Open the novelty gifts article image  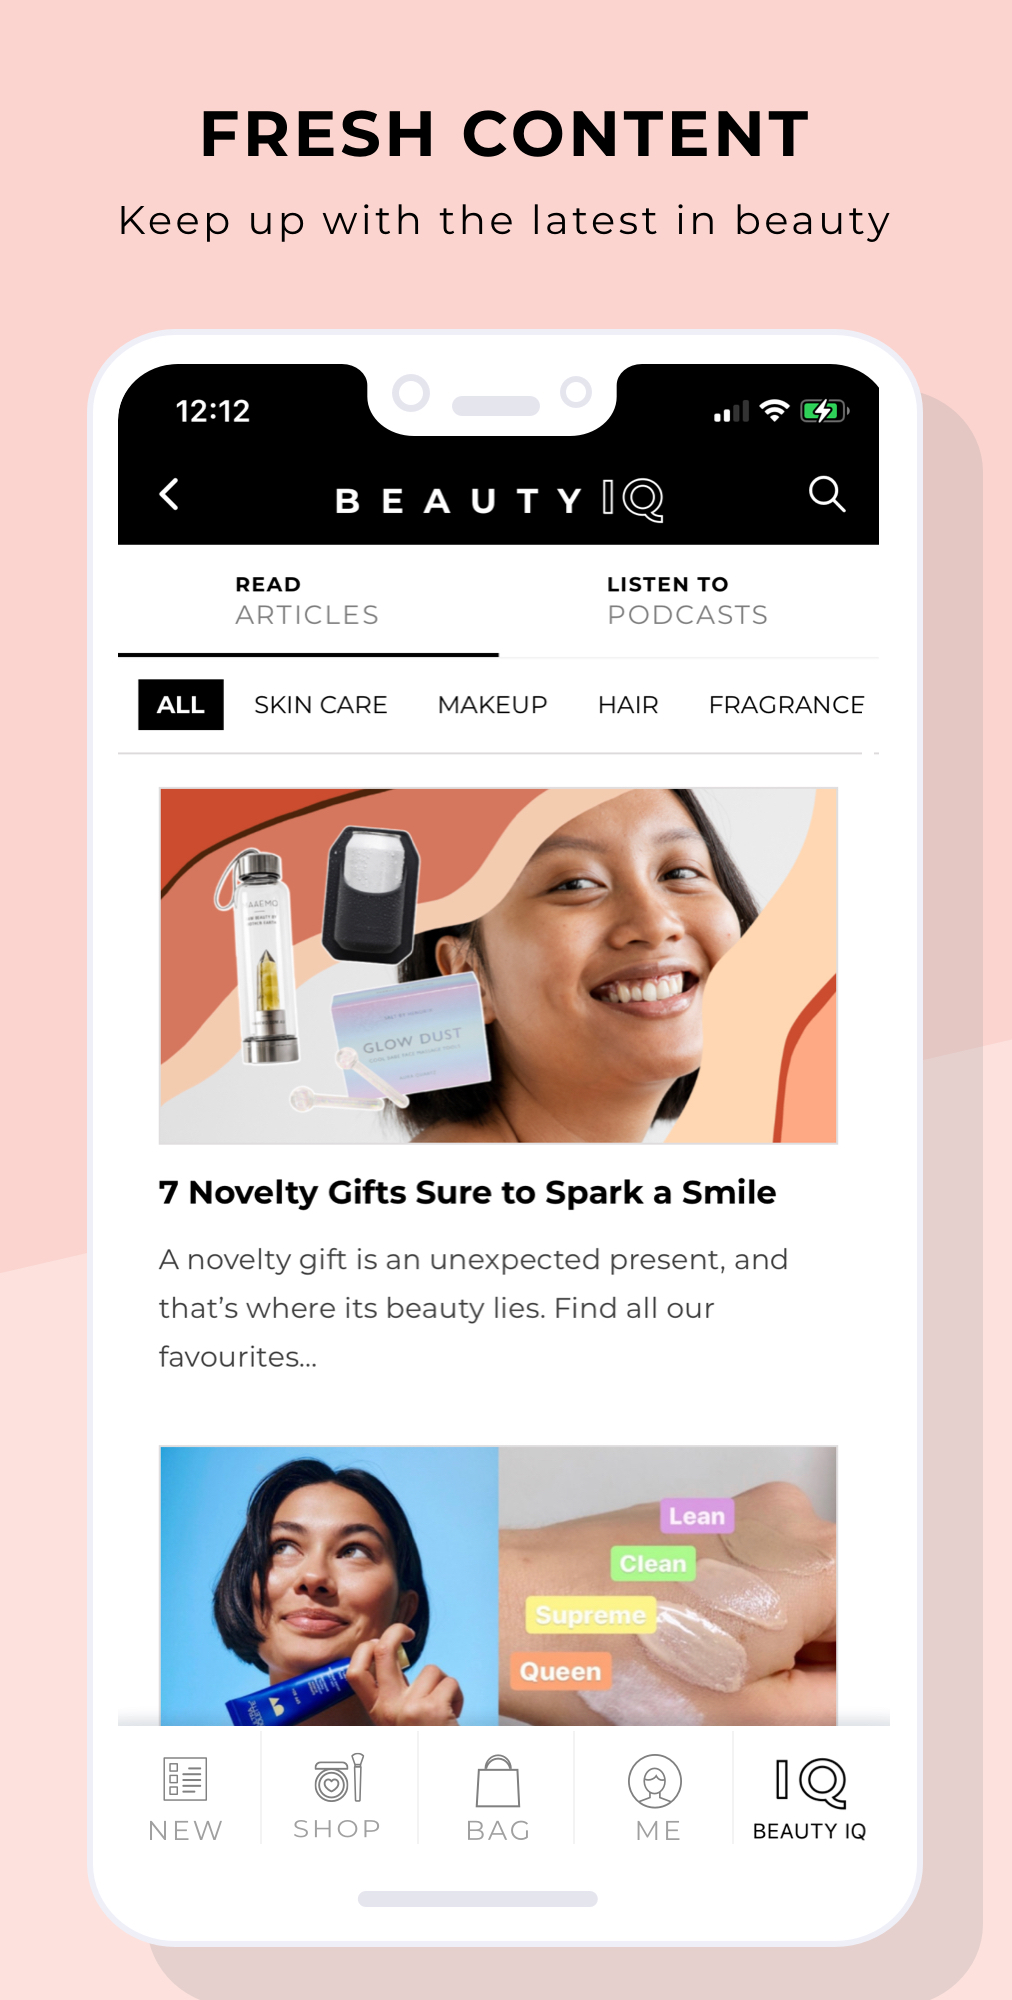coord(498,966)
